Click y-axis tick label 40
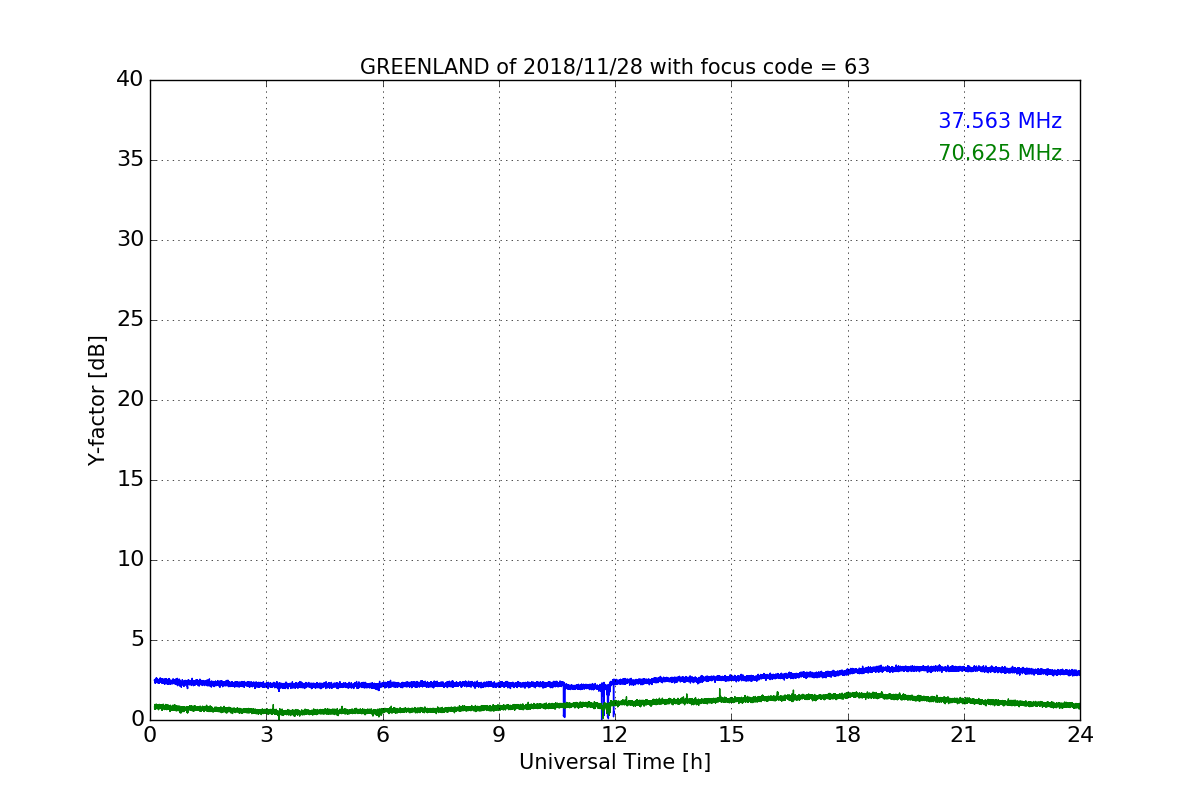The height and width of the screenshot is (800, 1200). coord(130,79)
